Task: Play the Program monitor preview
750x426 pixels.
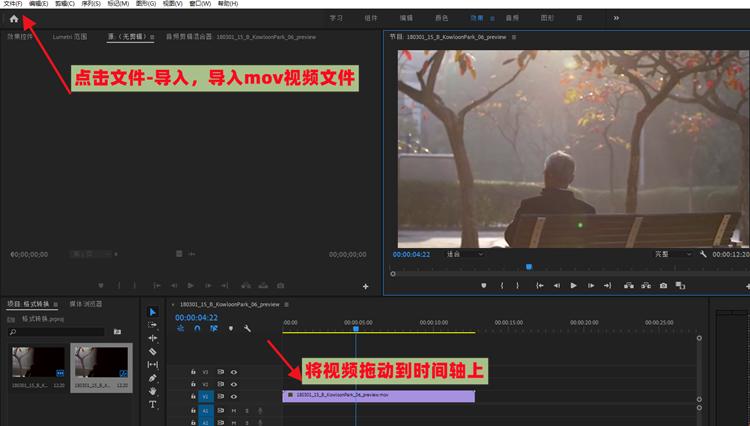Action: click(x=574, y=285)
